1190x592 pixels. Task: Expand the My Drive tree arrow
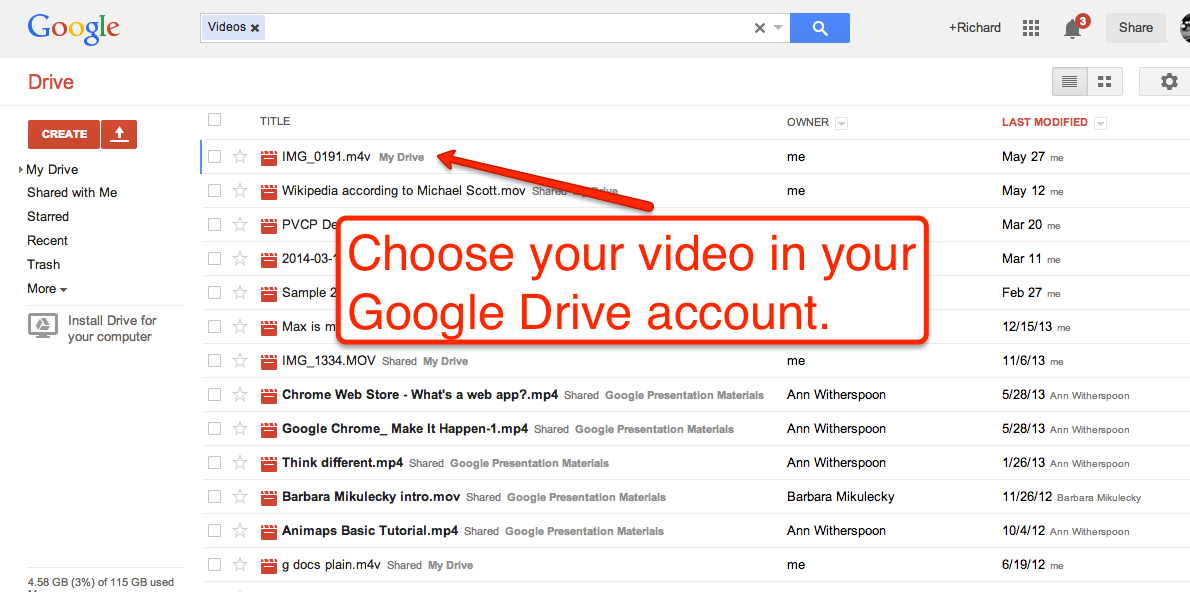click(21, 170)
